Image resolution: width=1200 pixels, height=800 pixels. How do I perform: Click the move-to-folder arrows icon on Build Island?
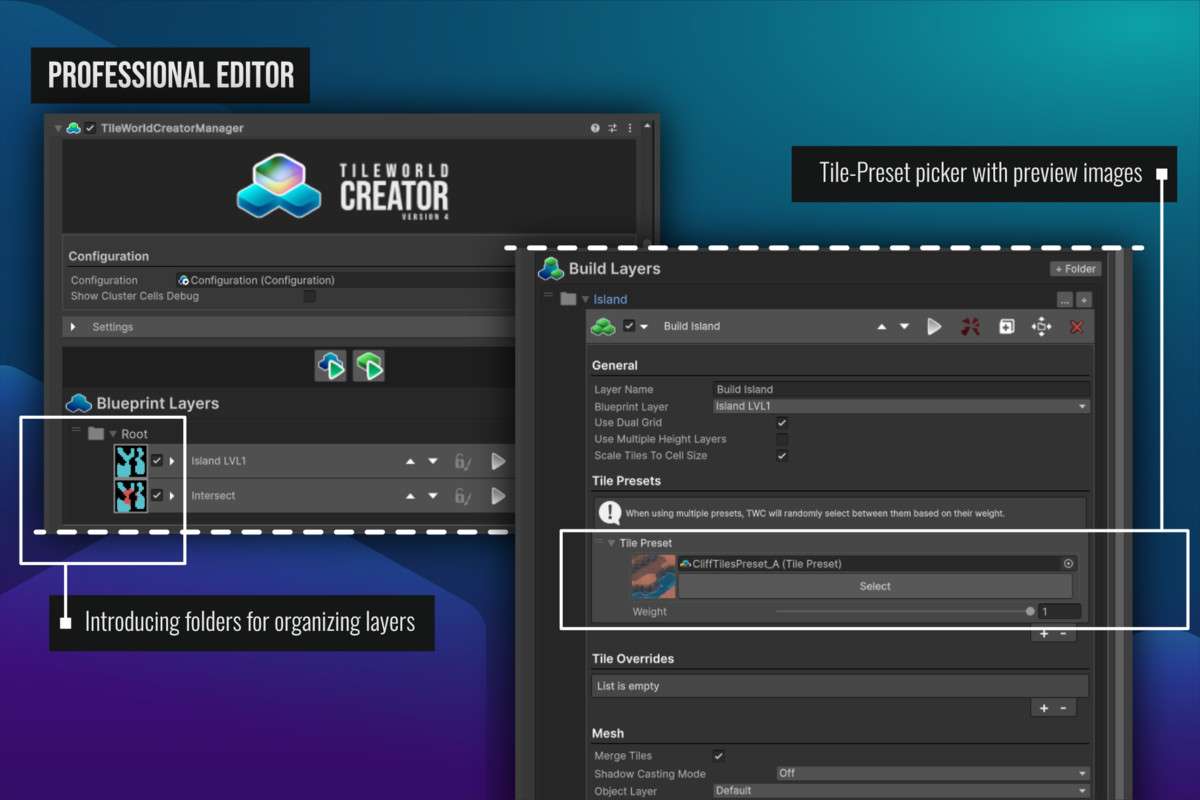[x=1041, y=327]
